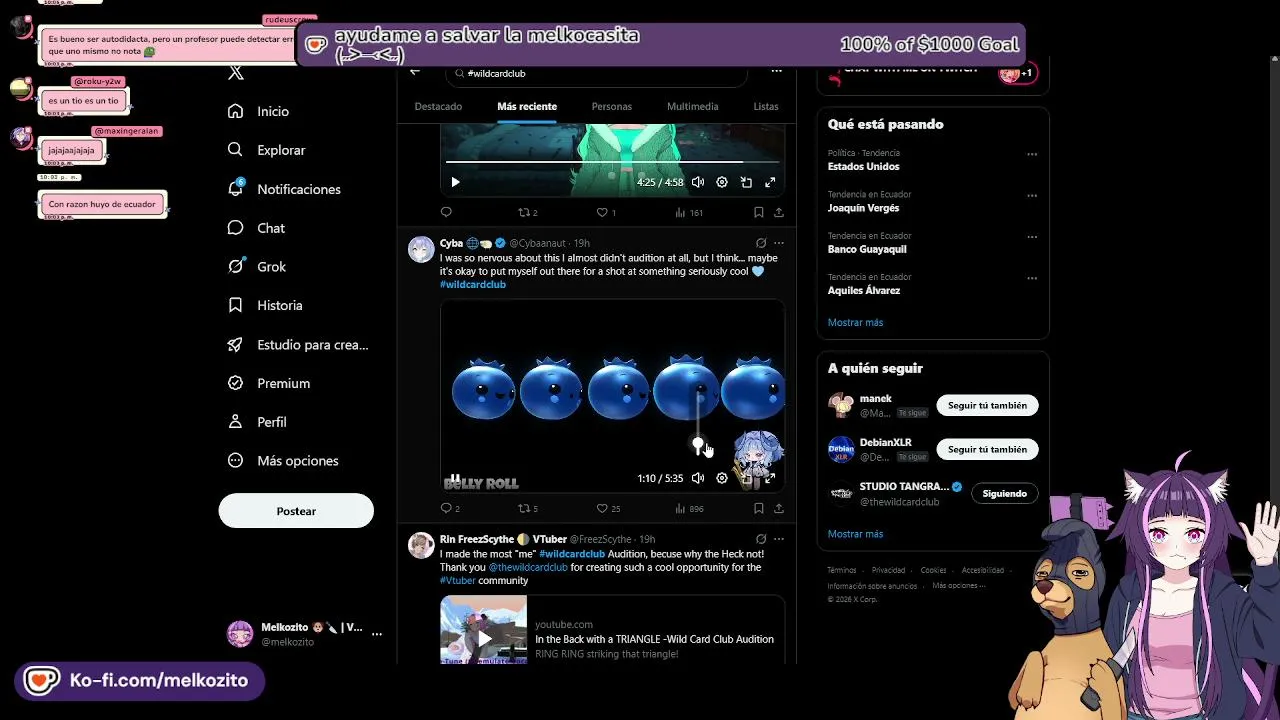Open settings gear on Cyba's video
The height and width of the screenshot is (720, 1280).
[722, 479]
